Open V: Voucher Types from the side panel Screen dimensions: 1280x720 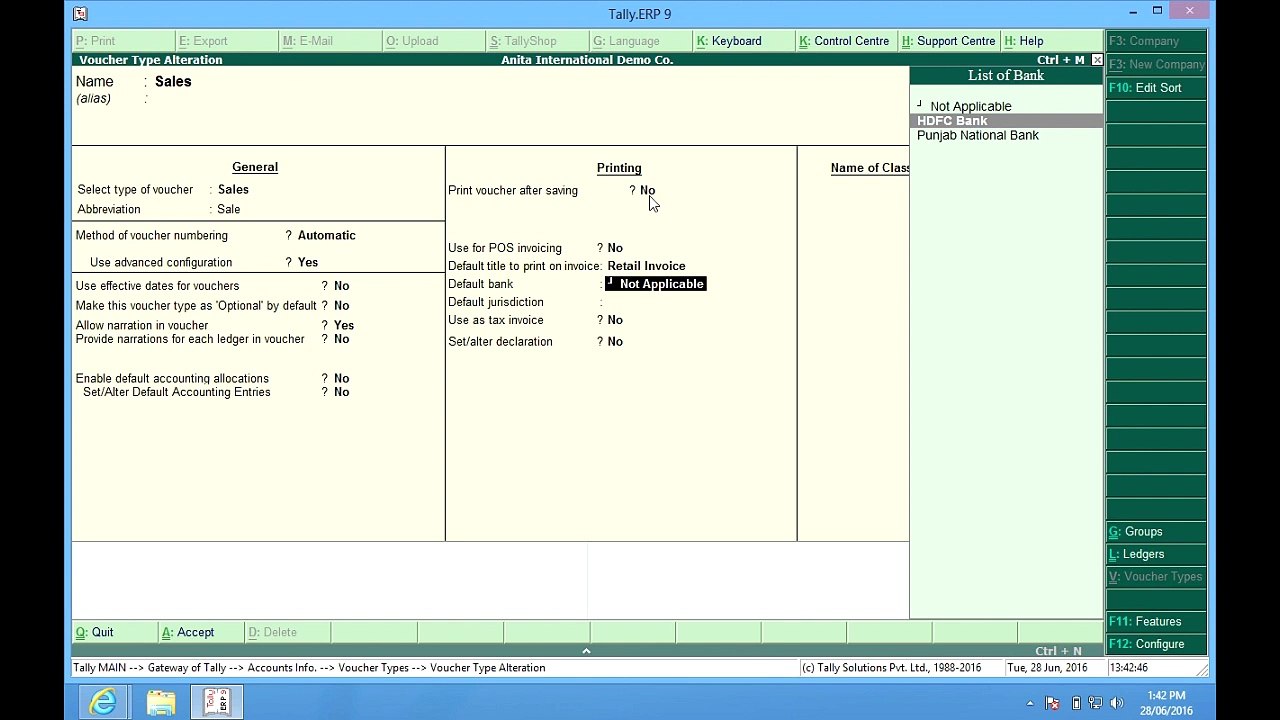coord(1156,577)
